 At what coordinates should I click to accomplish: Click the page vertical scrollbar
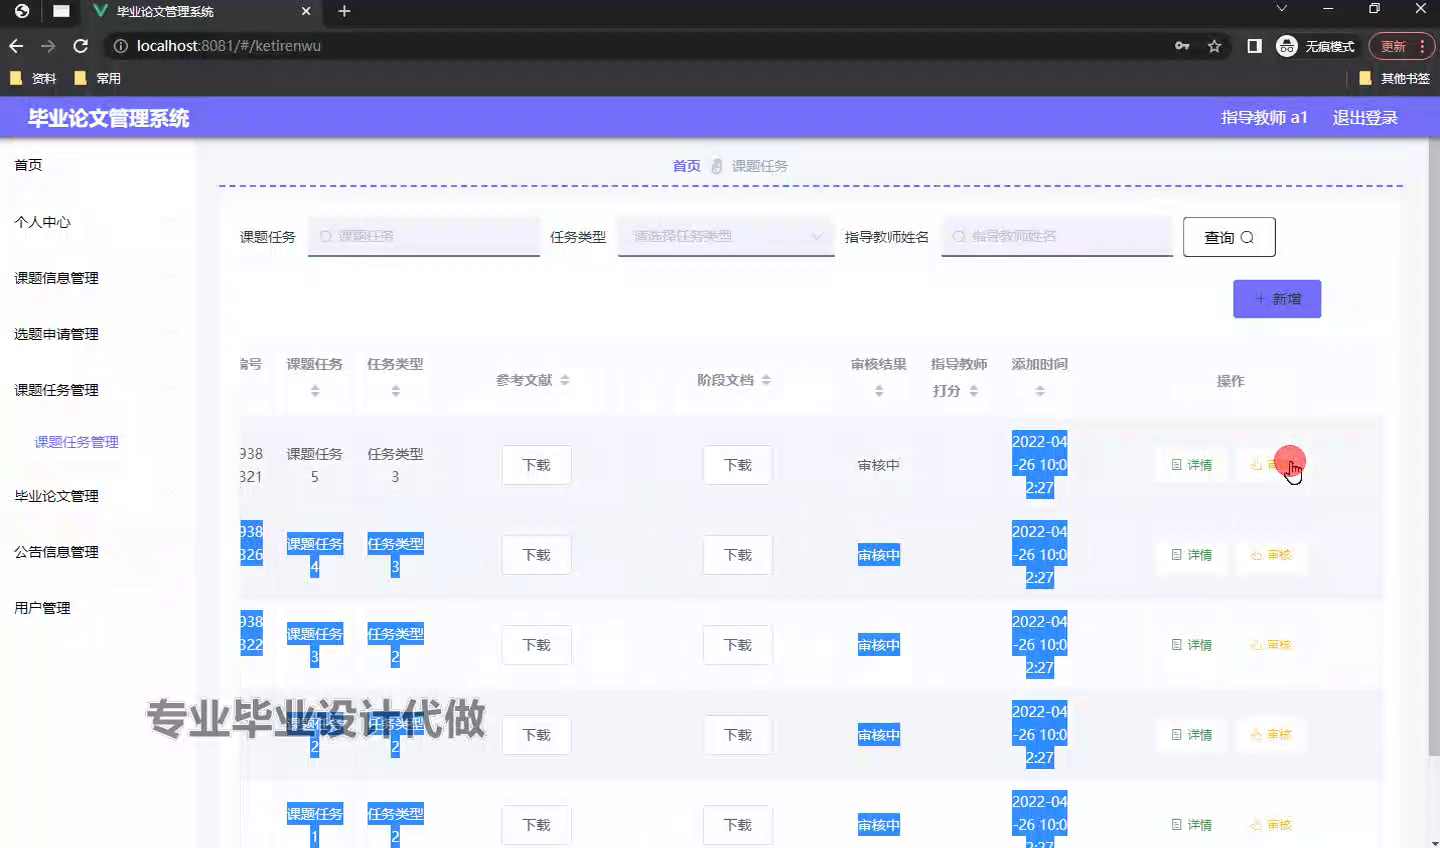pyautogui.click(x=1432, y=448)
